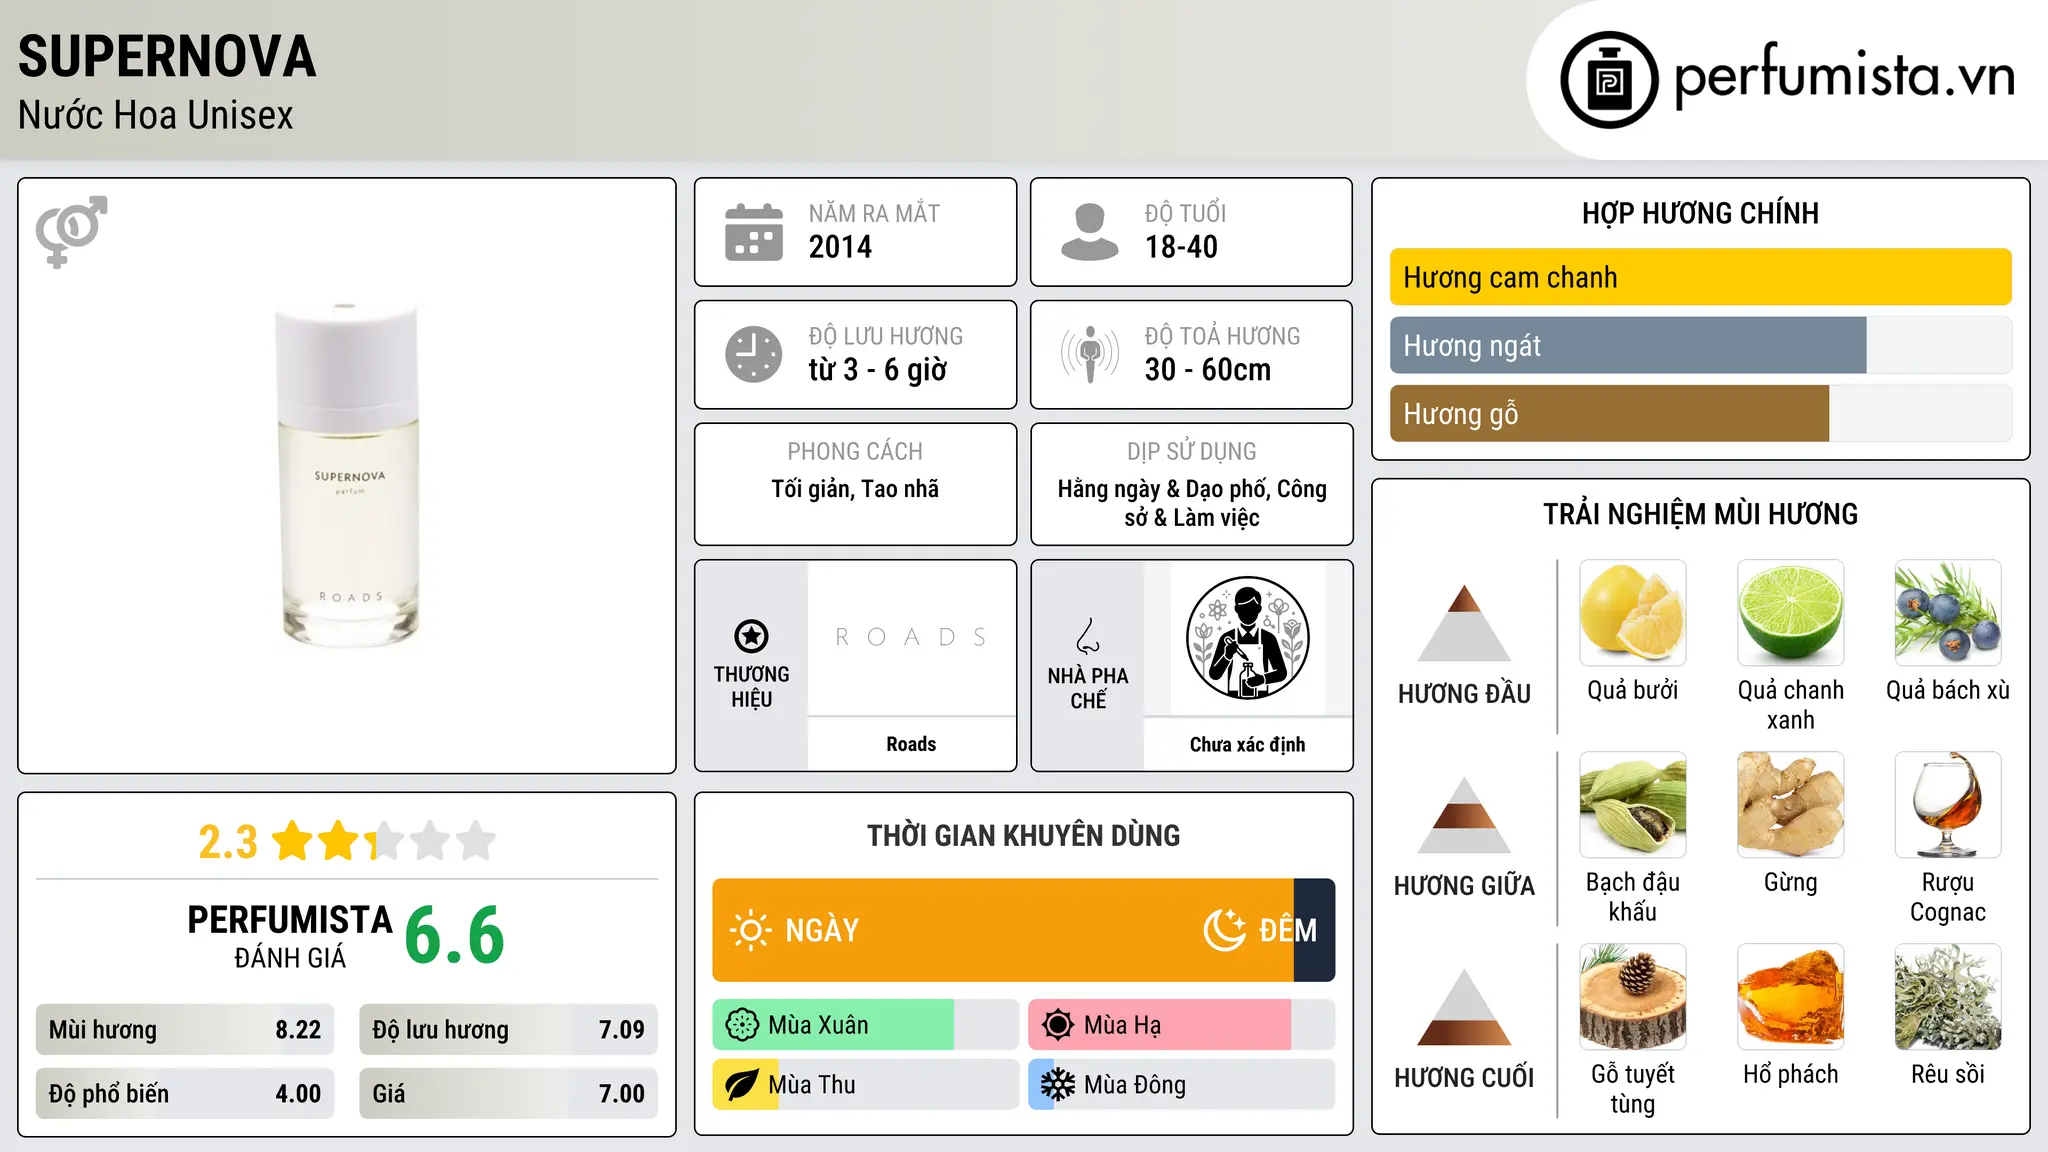Click the Hương đầu pyramid icon
Screen dimensions: 2048x1152
coord(1464,623)
